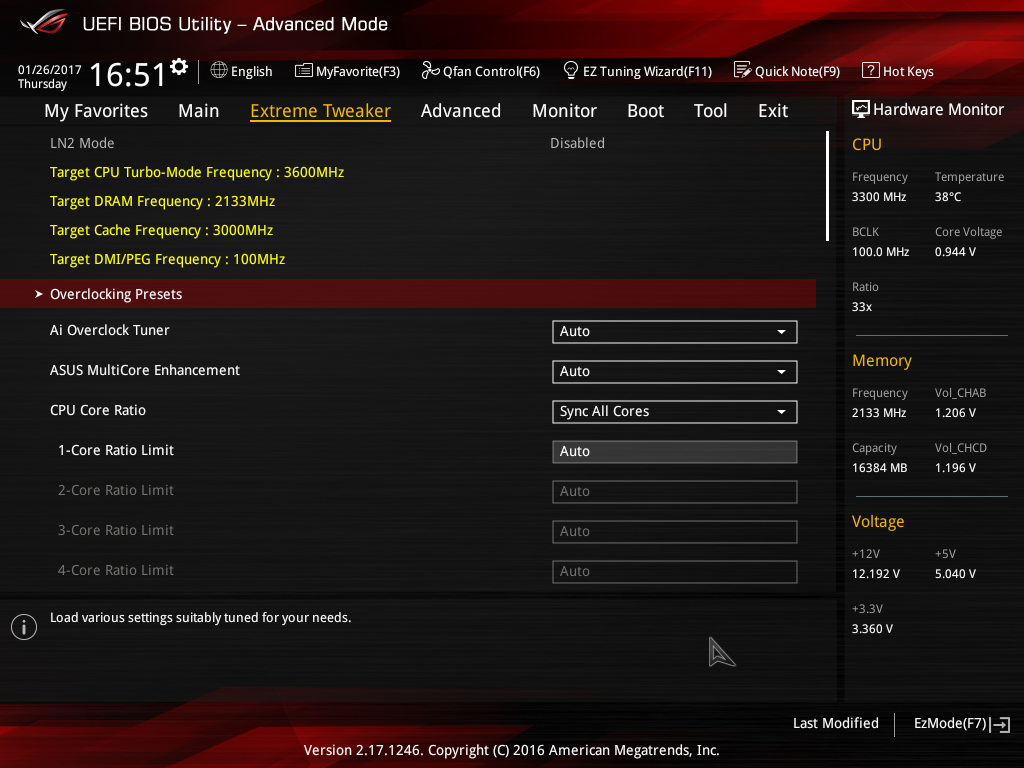The width and height of the screenshot is (1024, 768).
Task: Click the settings list scrollbar
Action: pos(827,186)
